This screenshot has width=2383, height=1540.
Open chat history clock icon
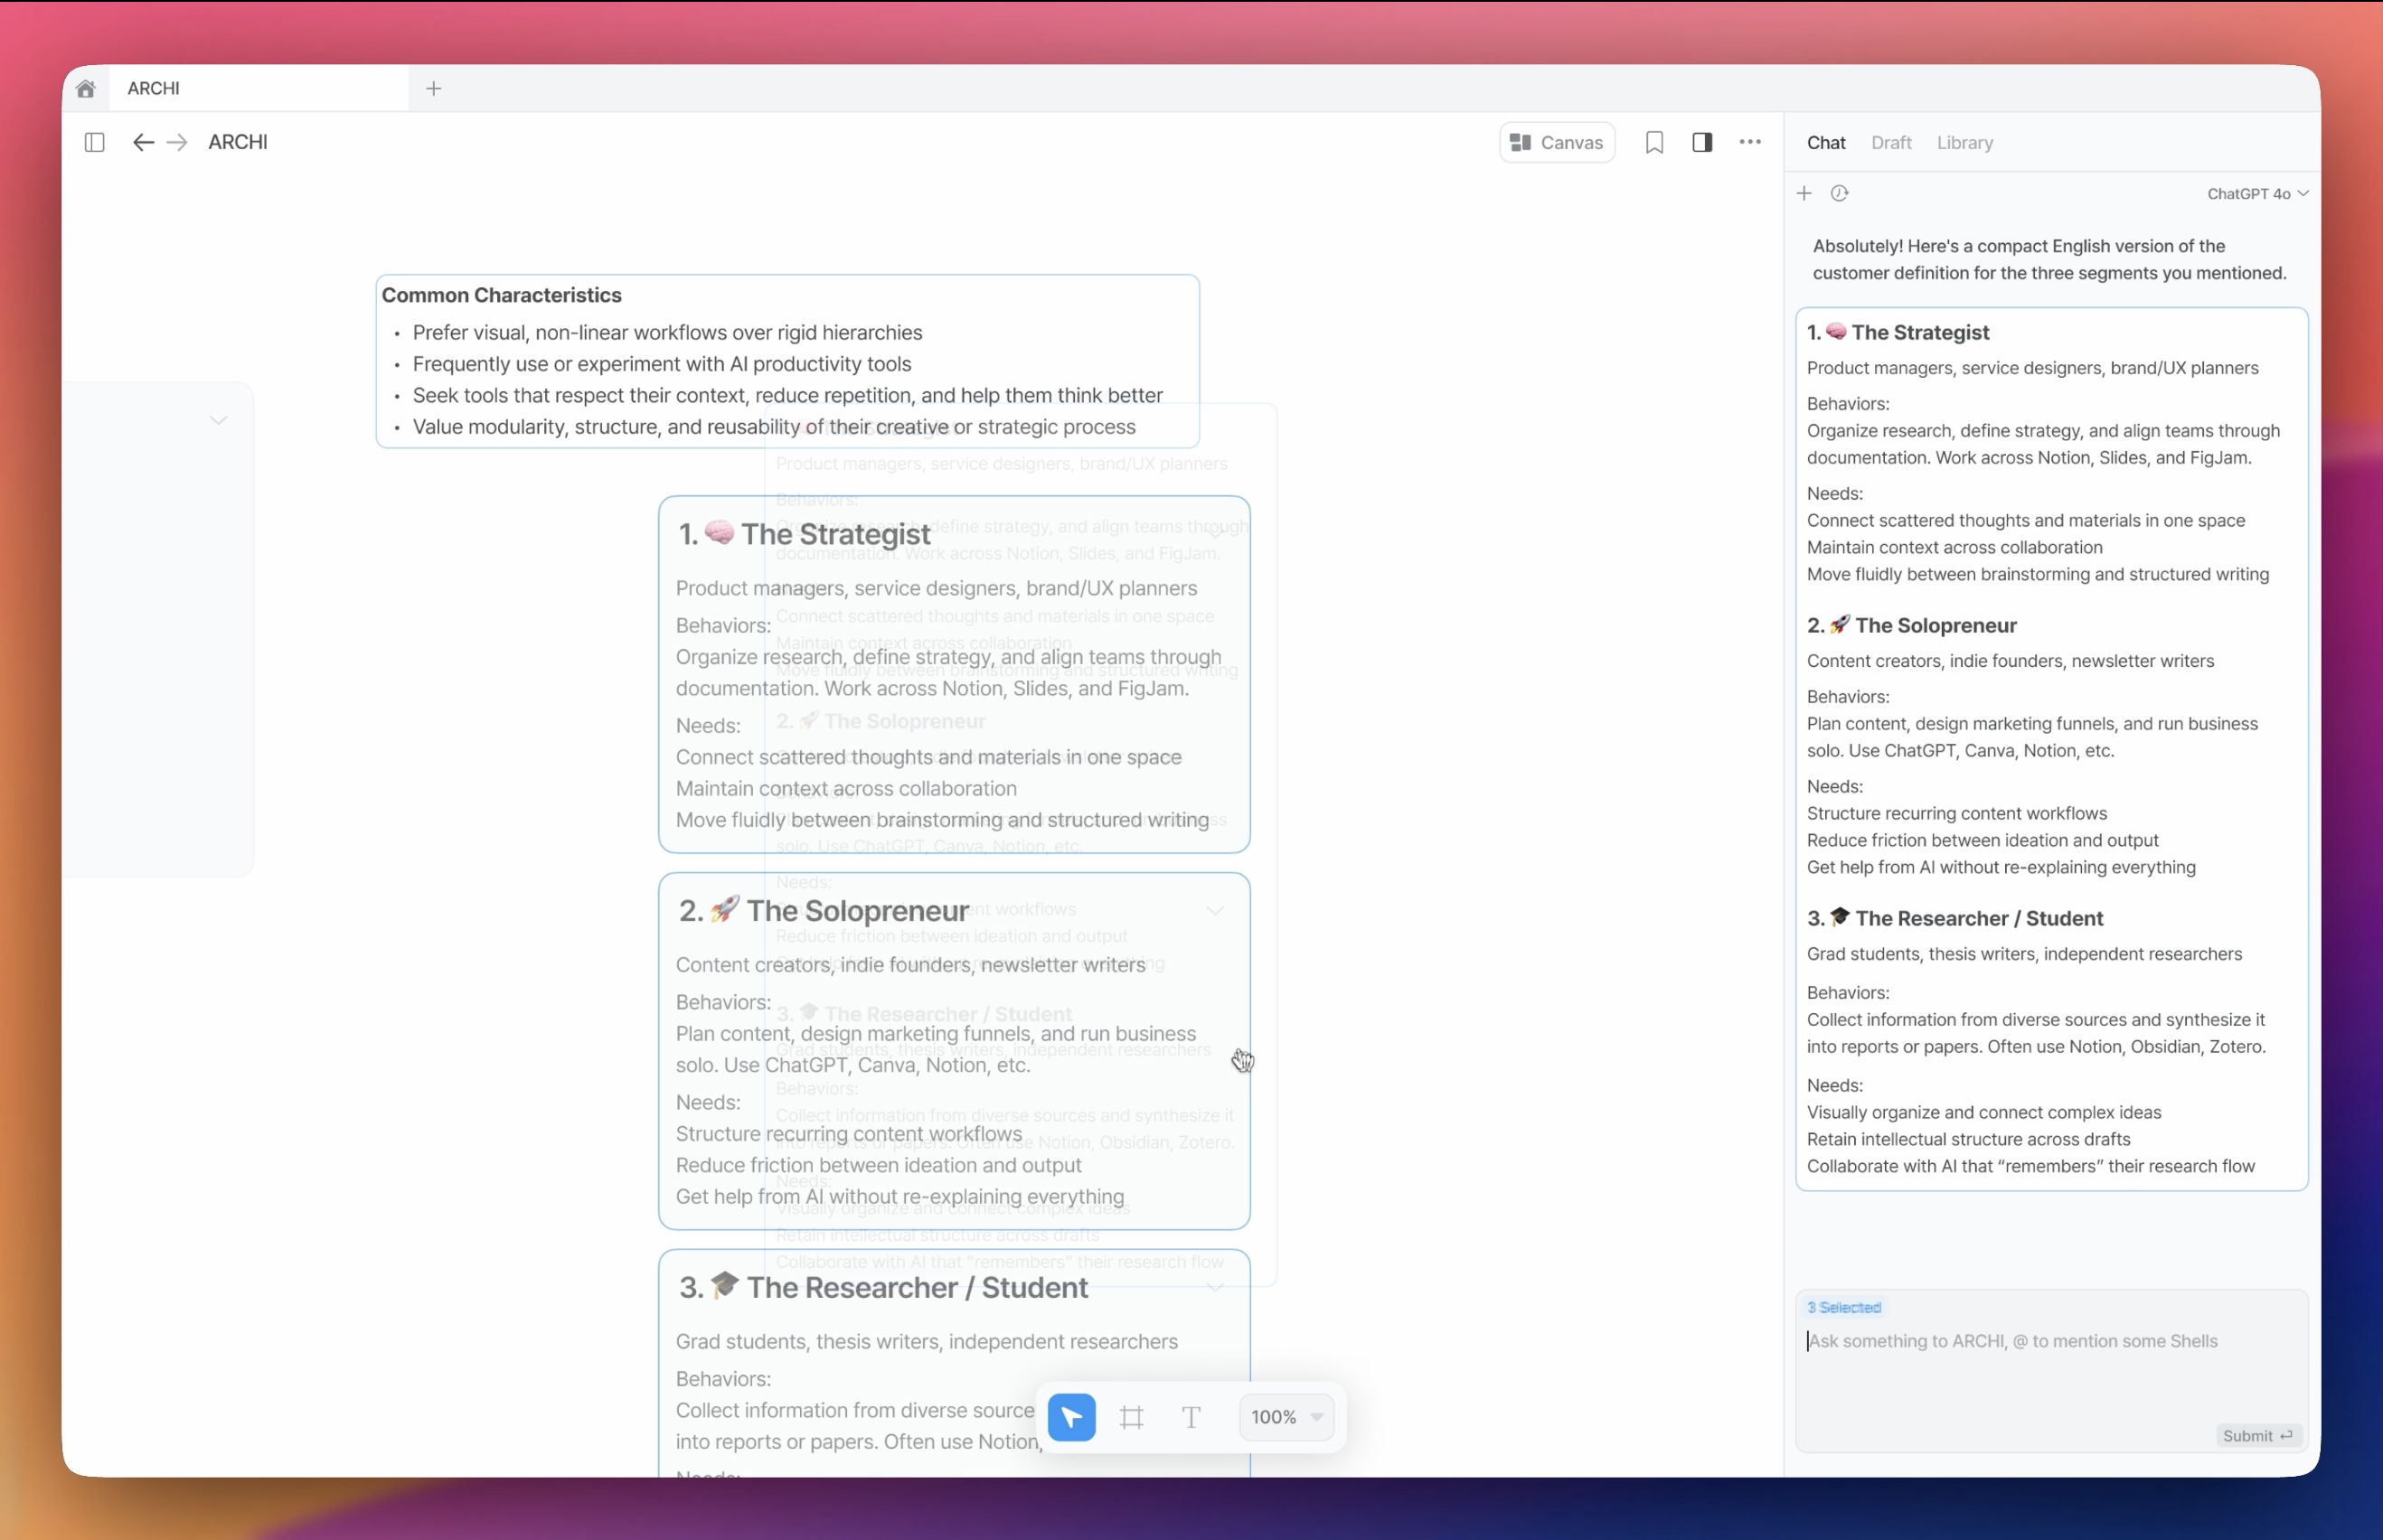tap(1839, 193)
